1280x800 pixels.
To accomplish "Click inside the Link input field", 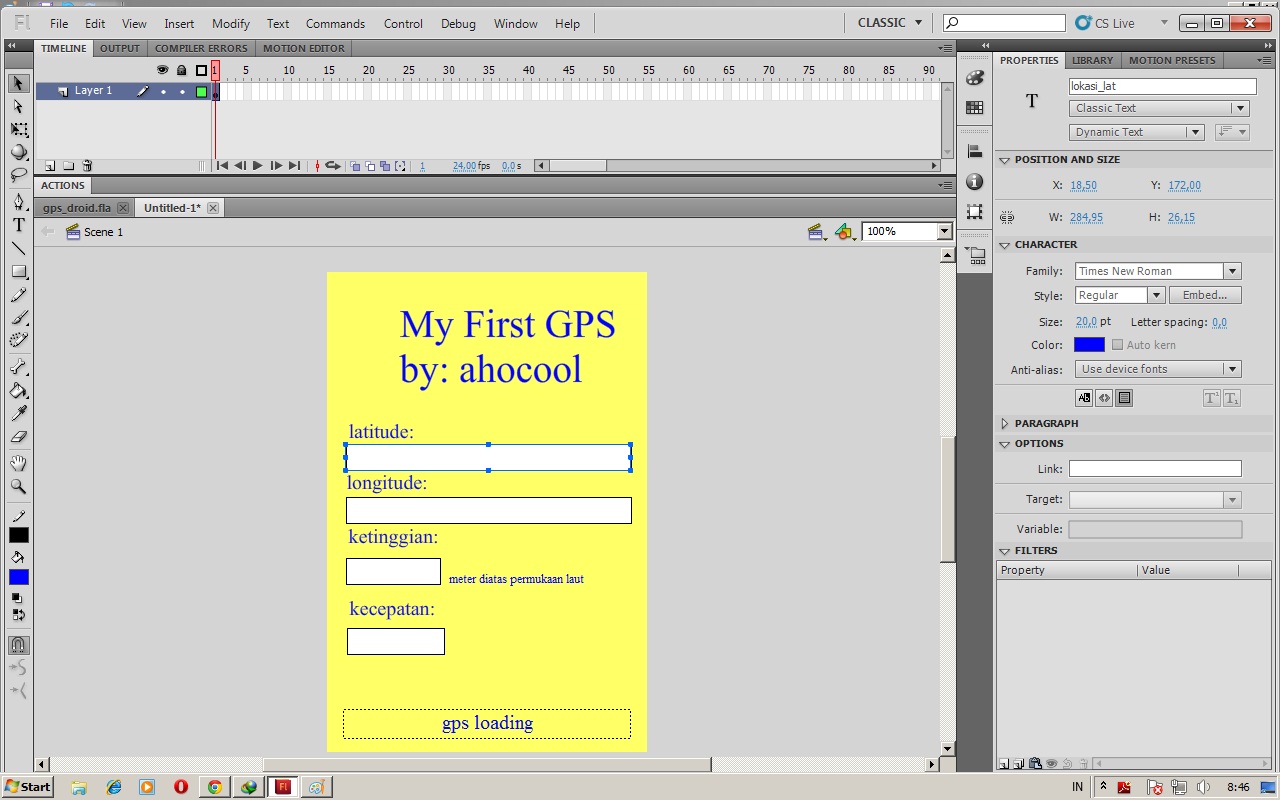I will pos(1155,468).
